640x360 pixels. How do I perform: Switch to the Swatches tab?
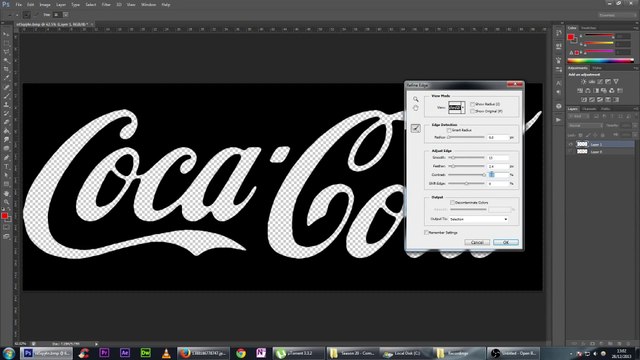click(589, 28)
